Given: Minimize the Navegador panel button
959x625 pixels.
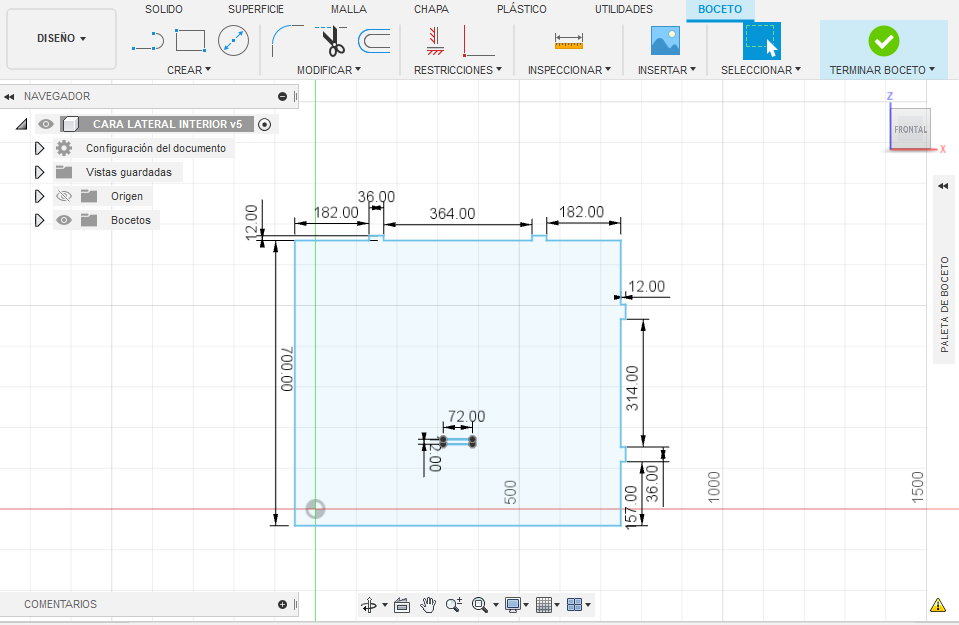Looking at the screenshot, I should (282, 97).
